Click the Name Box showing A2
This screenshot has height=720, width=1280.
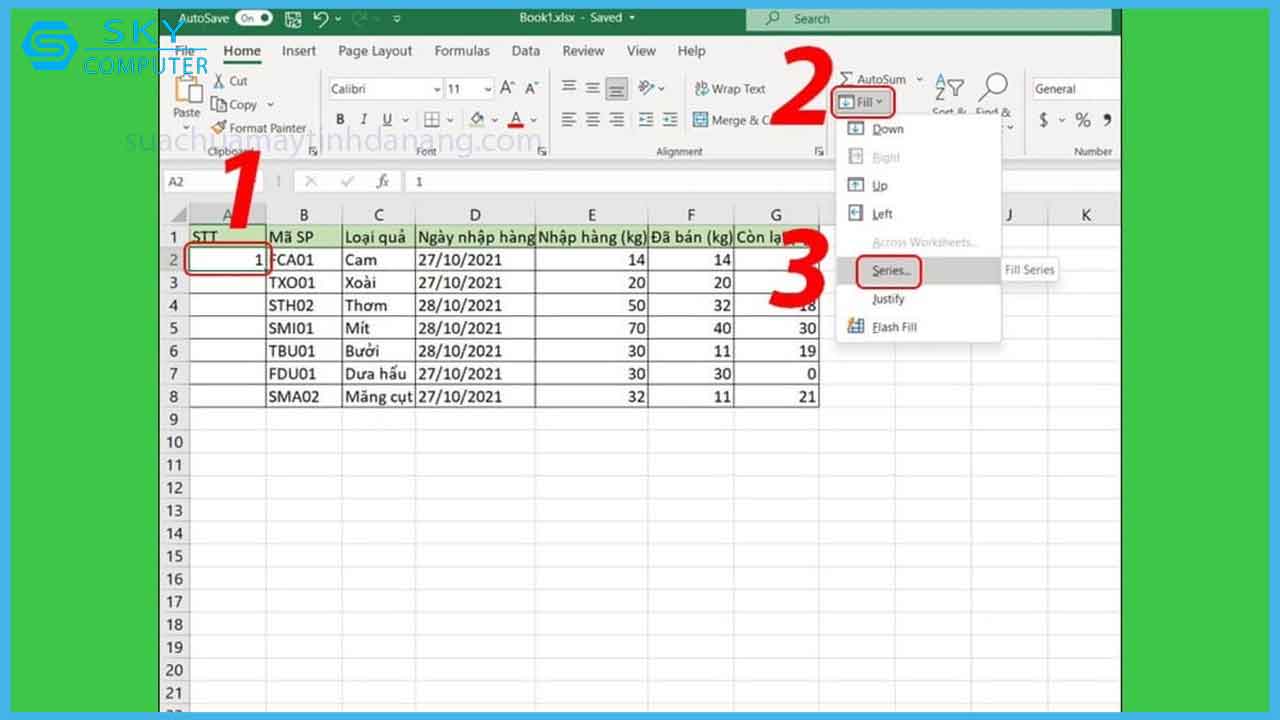(214, 182)
